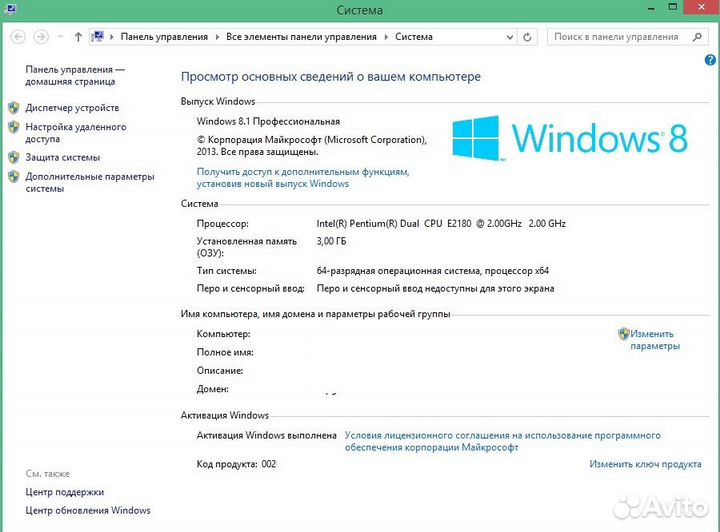Click shield icon next to Изменить параметры

[x=623, y=334]
